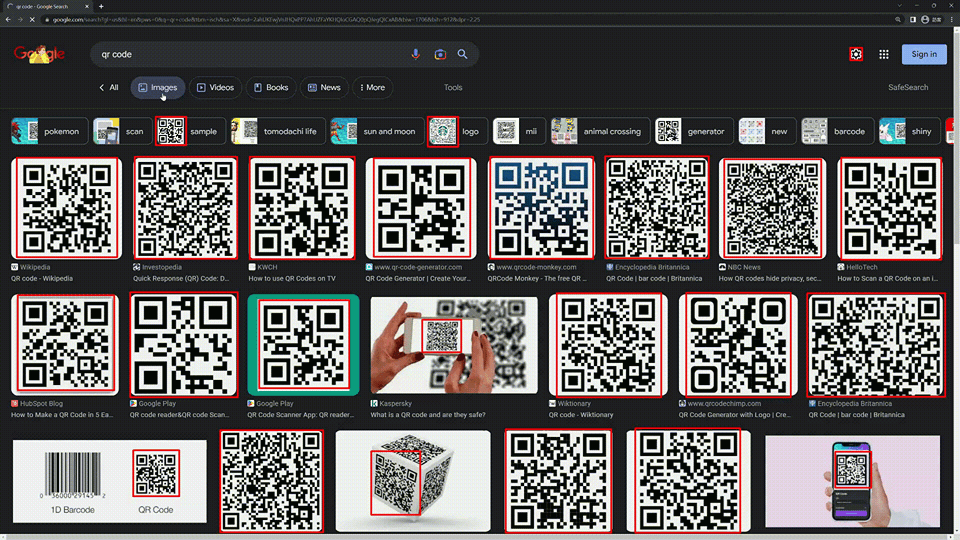Select the animal crossing chip
The image size is (960, 540).
click(599, 131)
